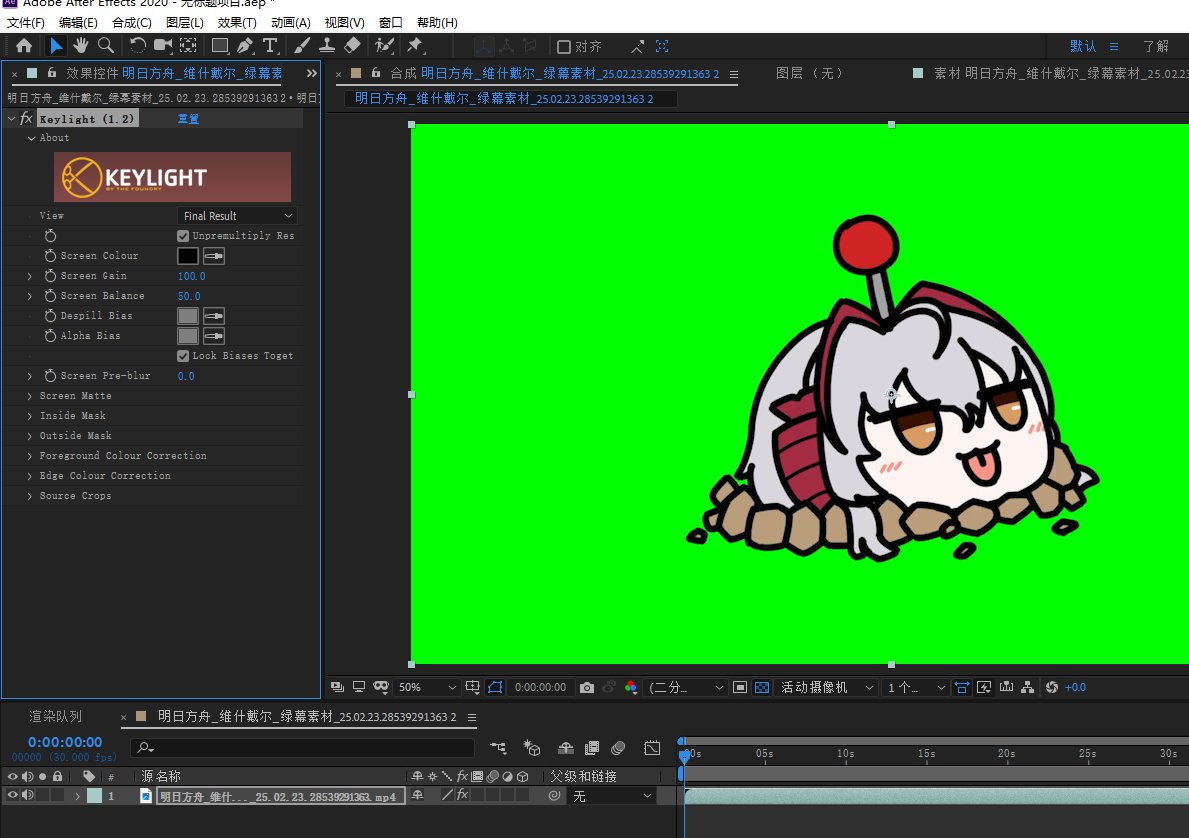Open grid and guide options icon
This screenshot has height=838, width=1189.
coord(472,687)
